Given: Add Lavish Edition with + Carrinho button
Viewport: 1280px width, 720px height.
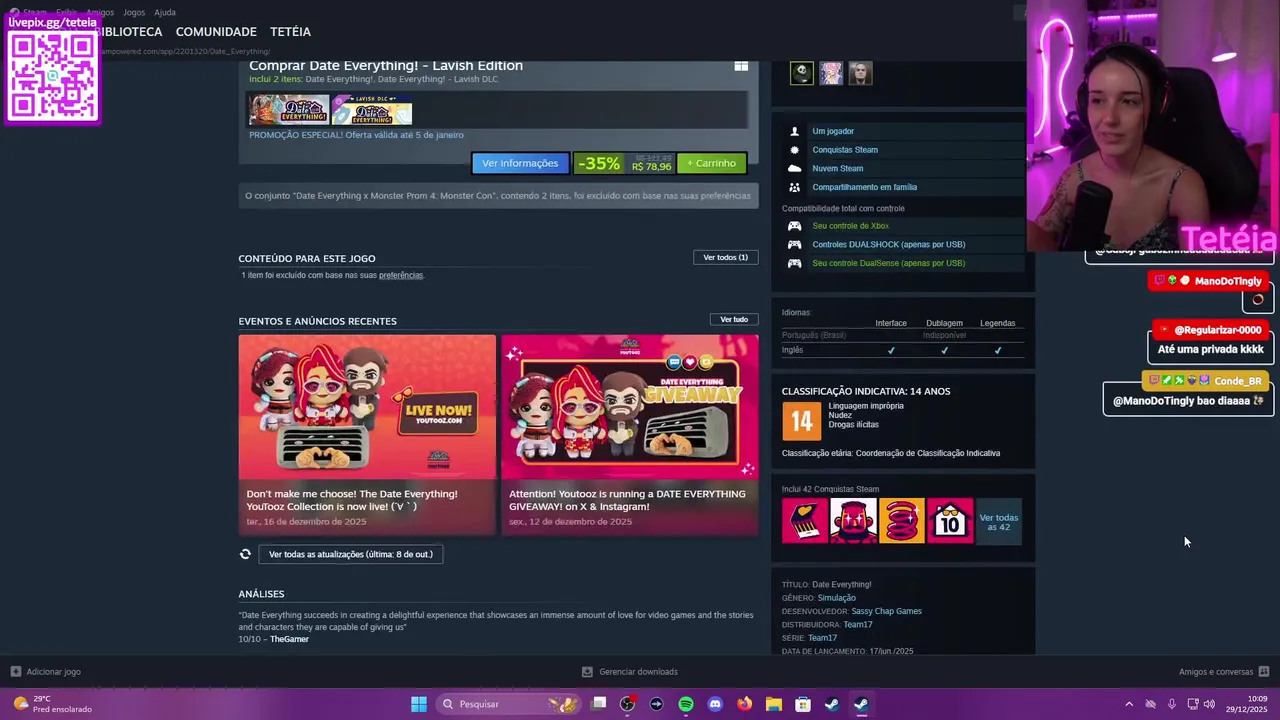Looking at the screenshot, I should tap(711, 163).
